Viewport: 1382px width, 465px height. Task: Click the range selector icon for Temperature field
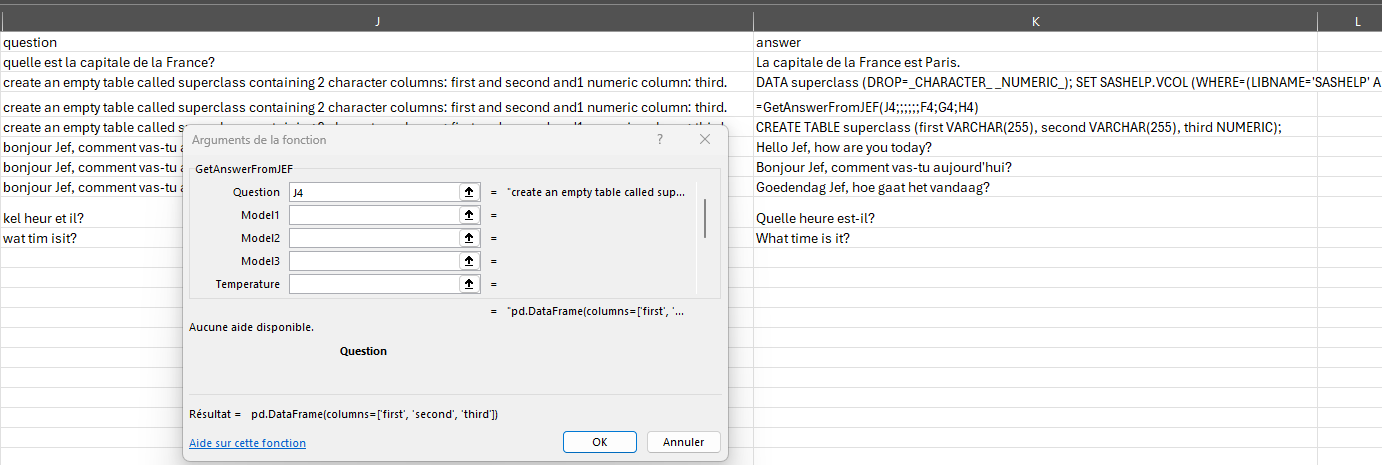467,284
